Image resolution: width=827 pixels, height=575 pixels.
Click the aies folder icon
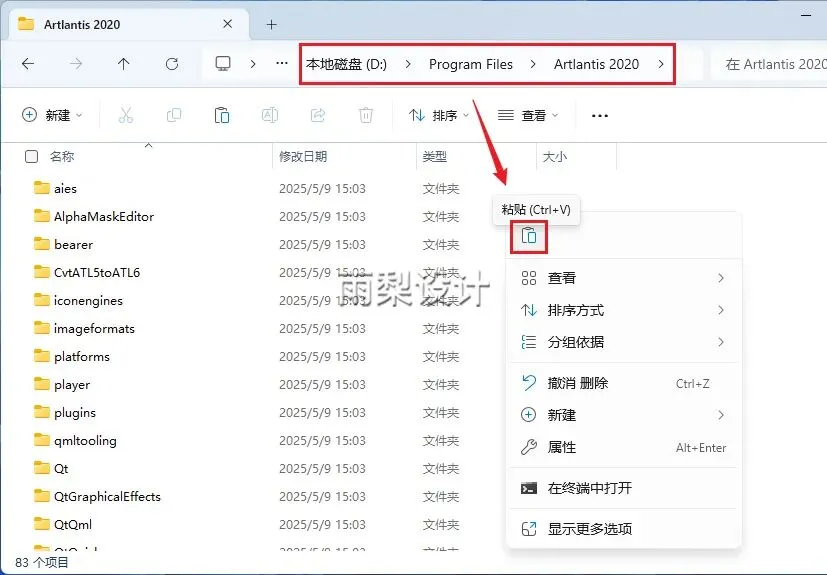click(x=42, y=188)
